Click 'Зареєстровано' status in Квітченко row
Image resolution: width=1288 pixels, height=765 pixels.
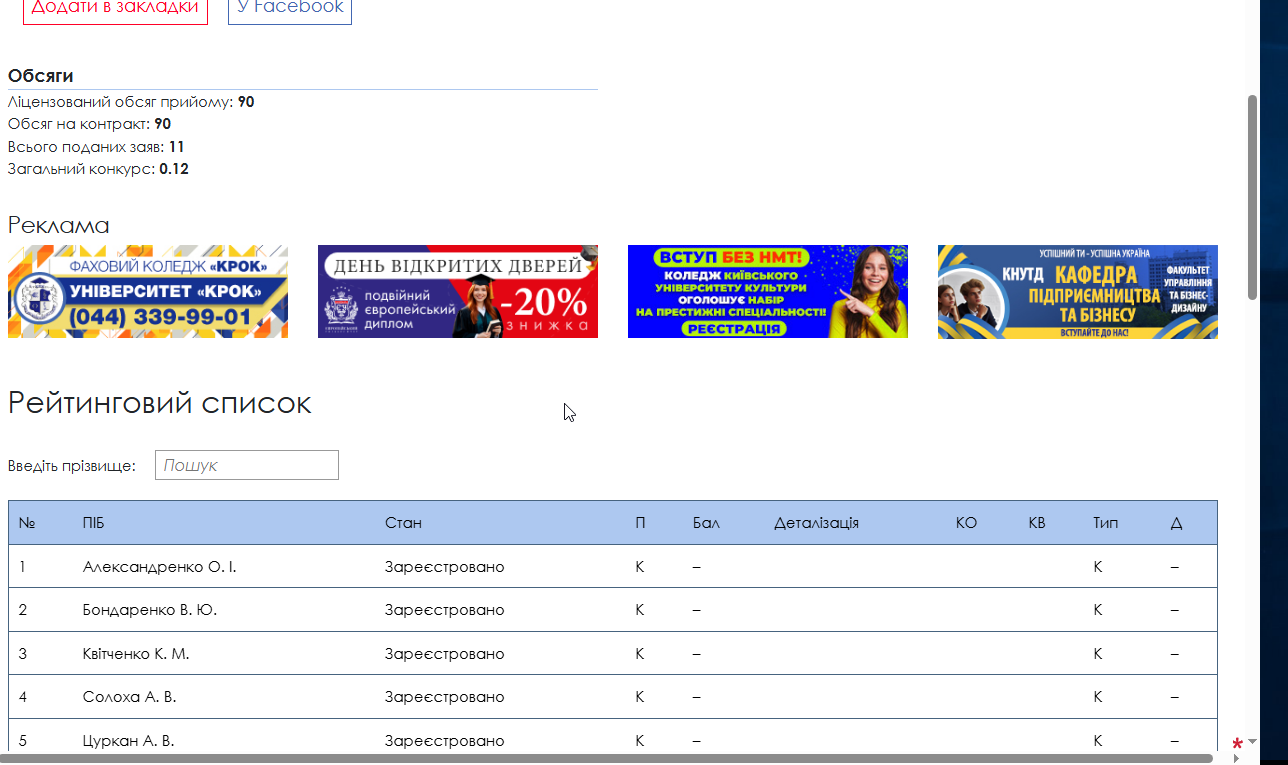point(444,654)
